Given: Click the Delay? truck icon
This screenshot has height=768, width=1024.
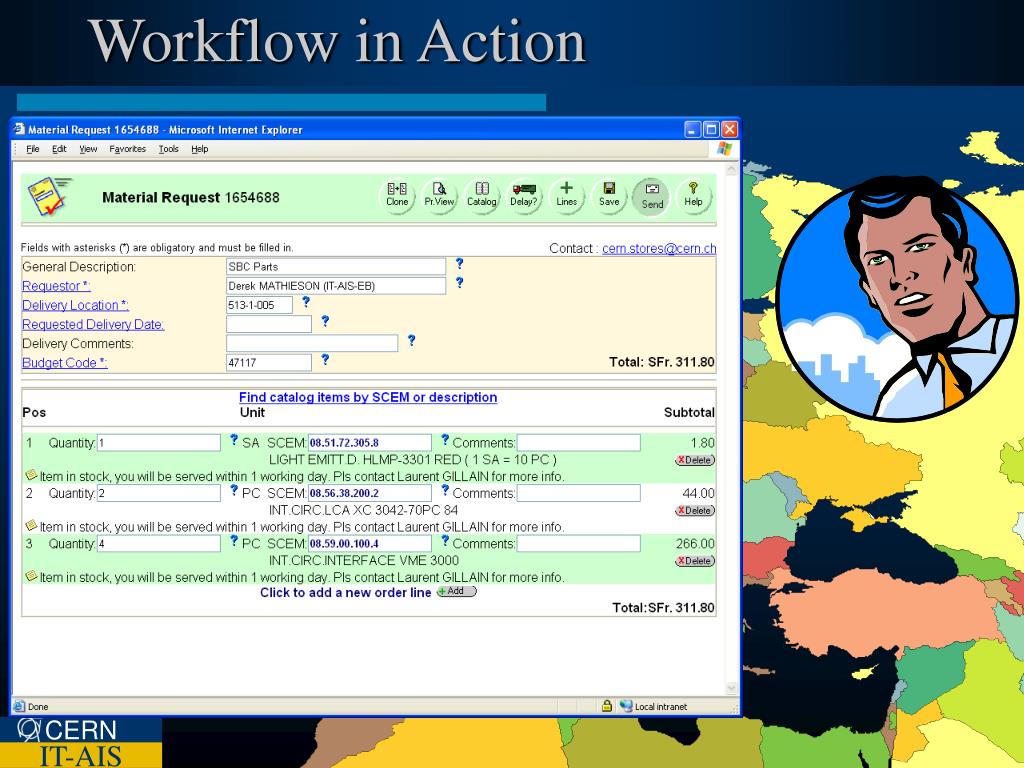Looking at the screenshot, I should tap(524, 195).
